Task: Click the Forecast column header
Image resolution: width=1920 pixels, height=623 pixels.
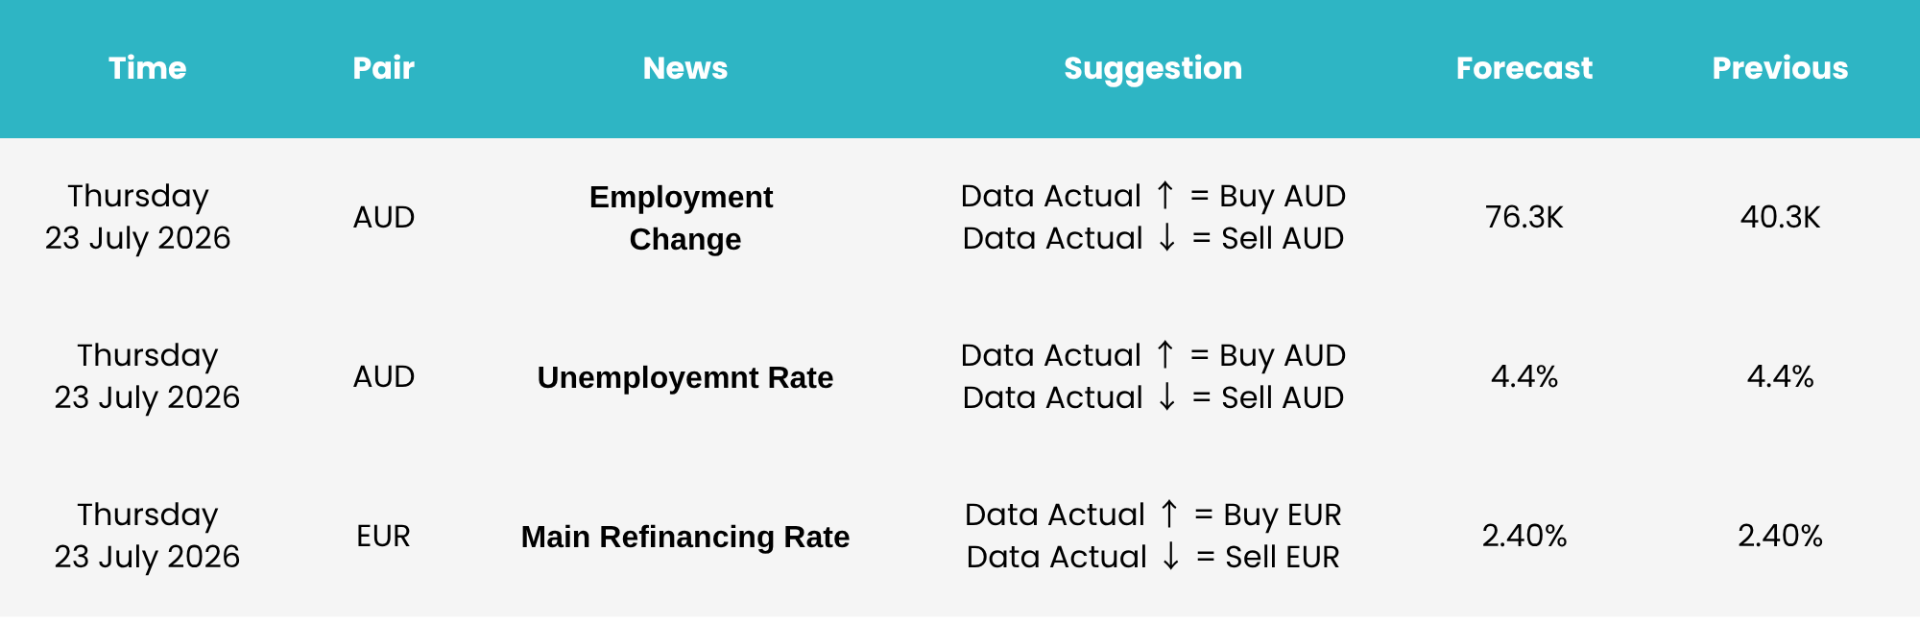Action: 1524,68
